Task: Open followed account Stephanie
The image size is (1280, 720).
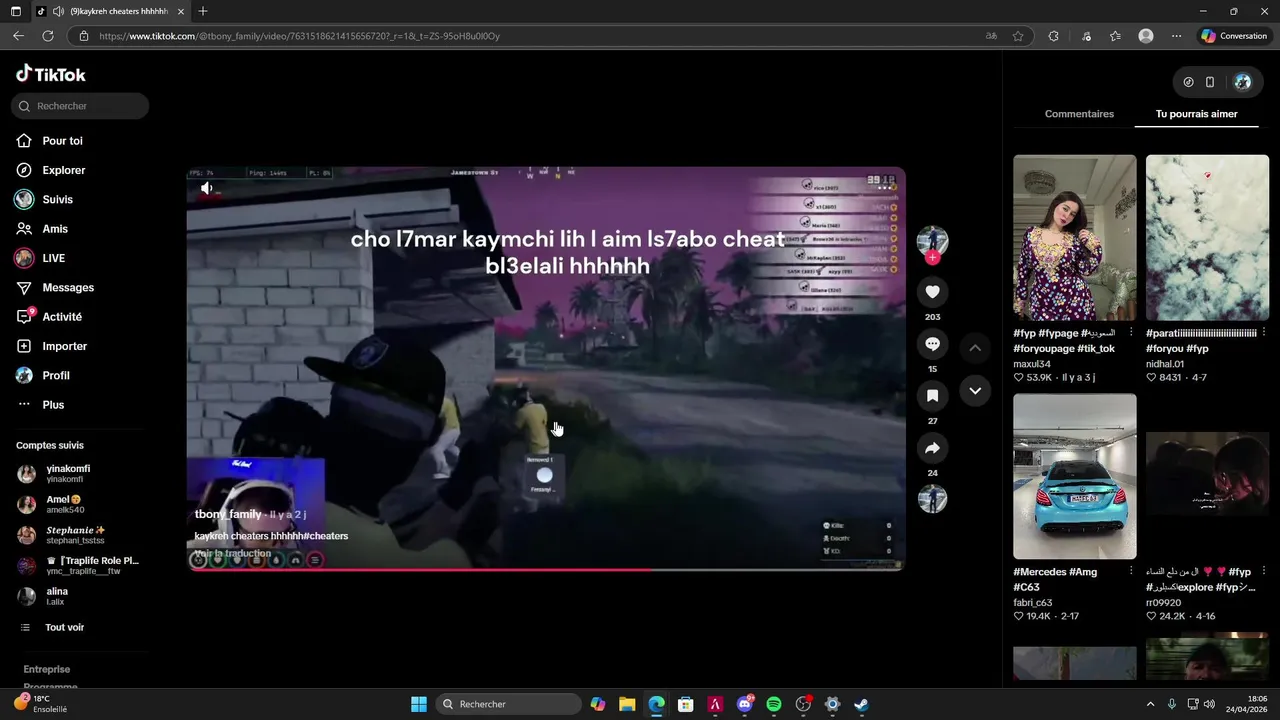Action: 75,535
